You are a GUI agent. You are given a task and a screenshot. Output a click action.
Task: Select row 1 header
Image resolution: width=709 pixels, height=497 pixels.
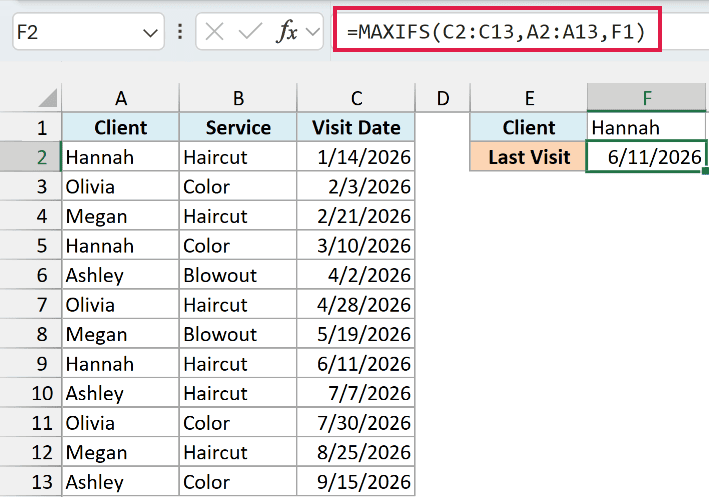pyautogui.click(x=31, y=128)
